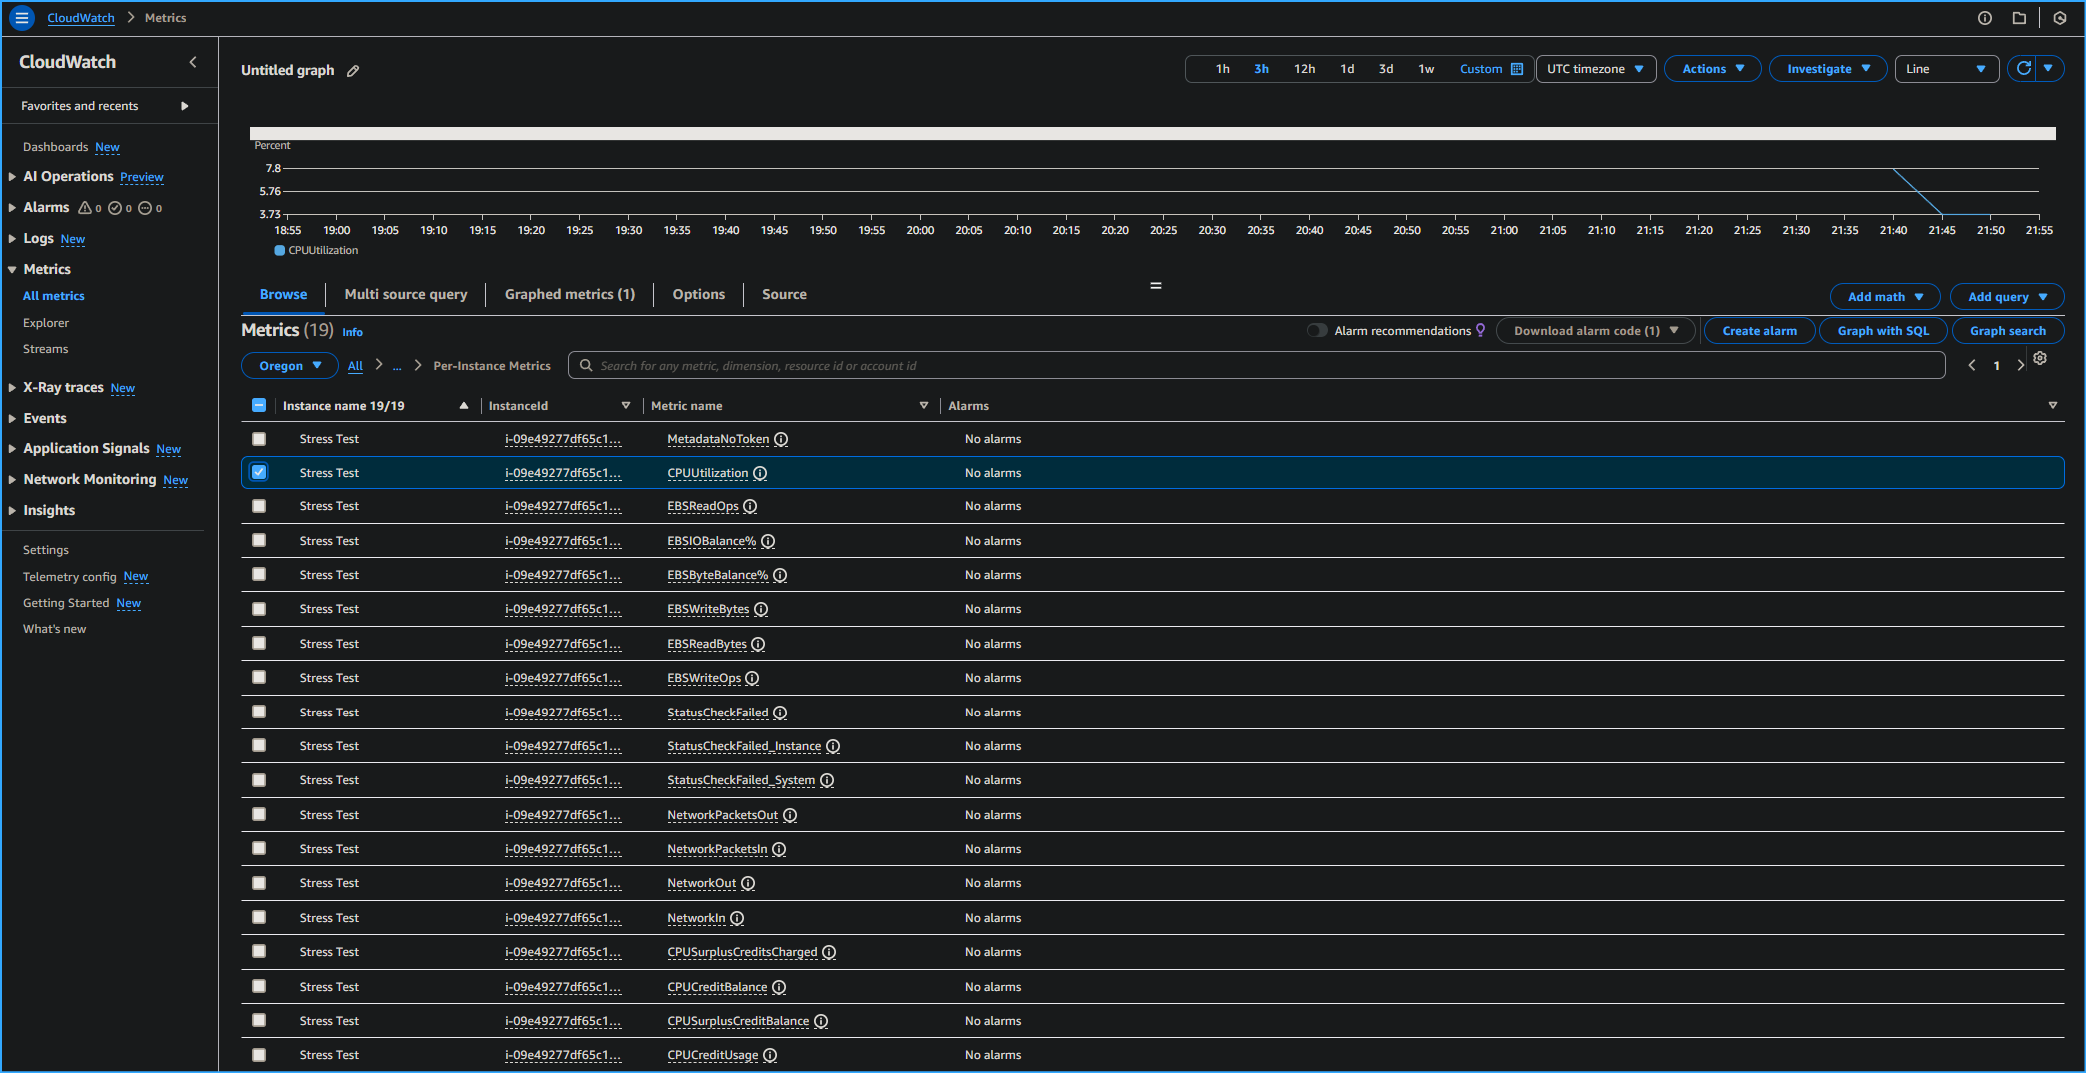Screen dimensions: 2086x1073
Task: Click the folder icon in the top navigation bar
Action: pyautogui.click(x=2020, y=17)
